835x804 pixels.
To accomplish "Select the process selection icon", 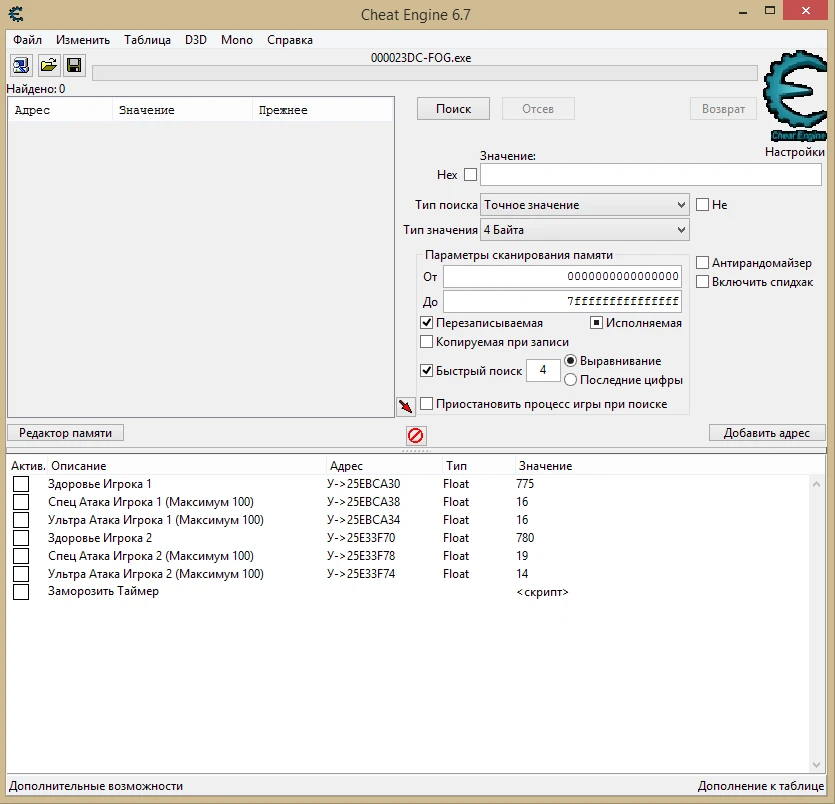I will [21, 65].
